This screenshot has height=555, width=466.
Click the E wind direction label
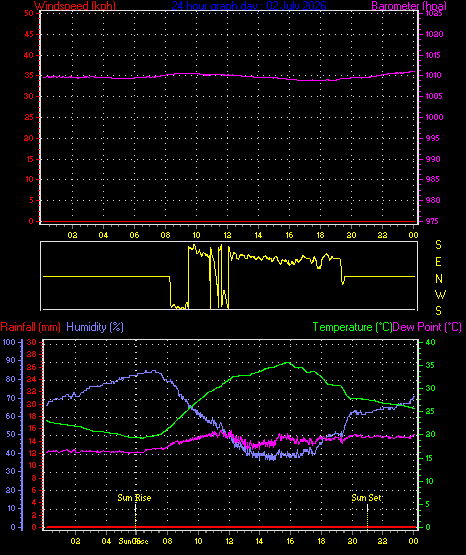438,262
